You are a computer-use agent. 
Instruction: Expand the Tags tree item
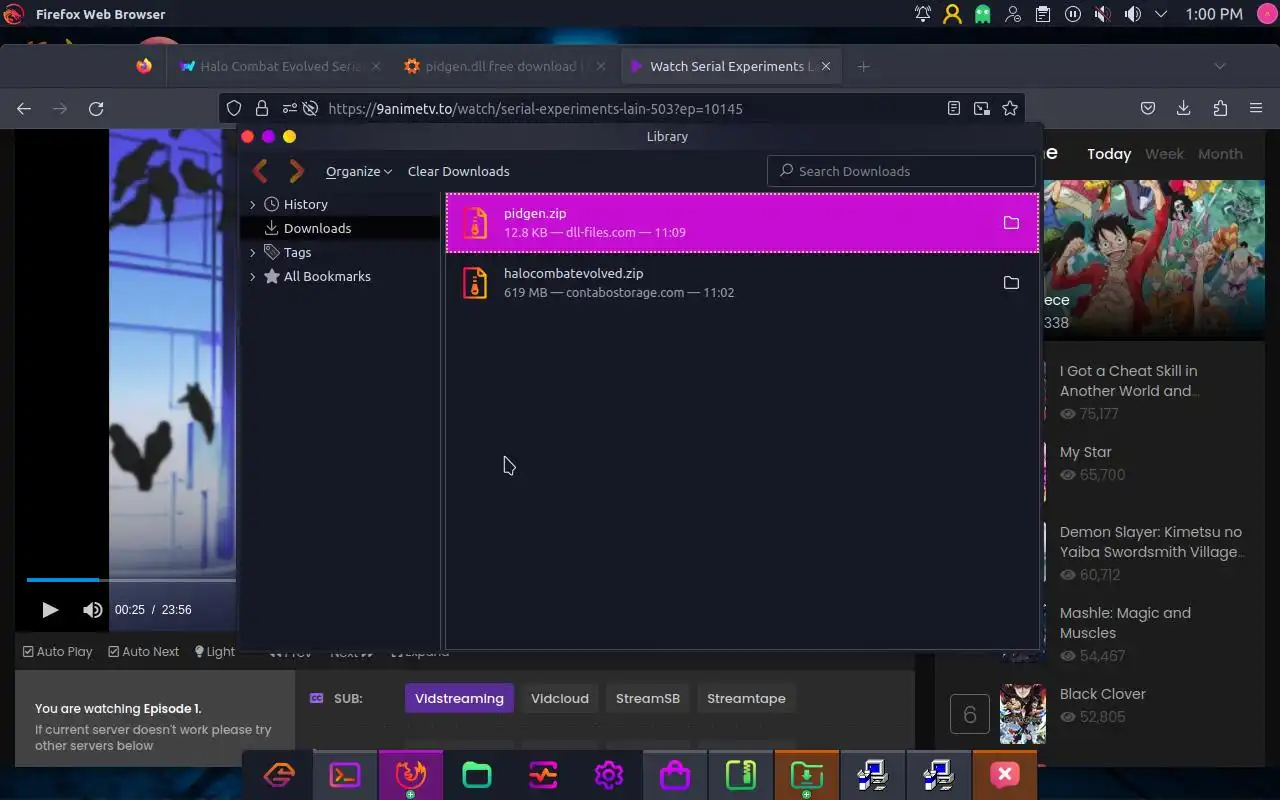coord(252,253)
